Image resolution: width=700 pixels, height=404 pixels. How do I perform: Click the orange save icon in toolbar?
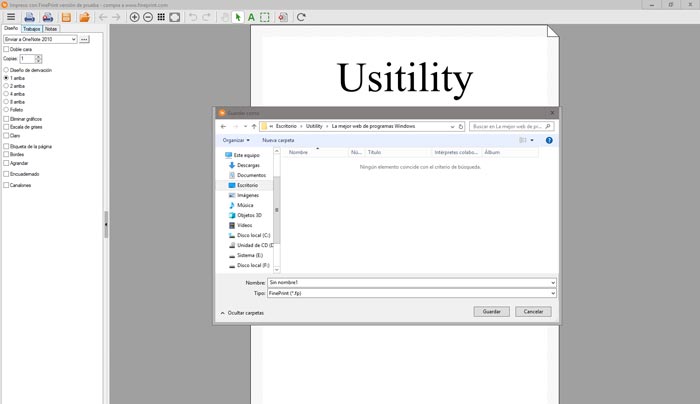(x=66, y=17)
